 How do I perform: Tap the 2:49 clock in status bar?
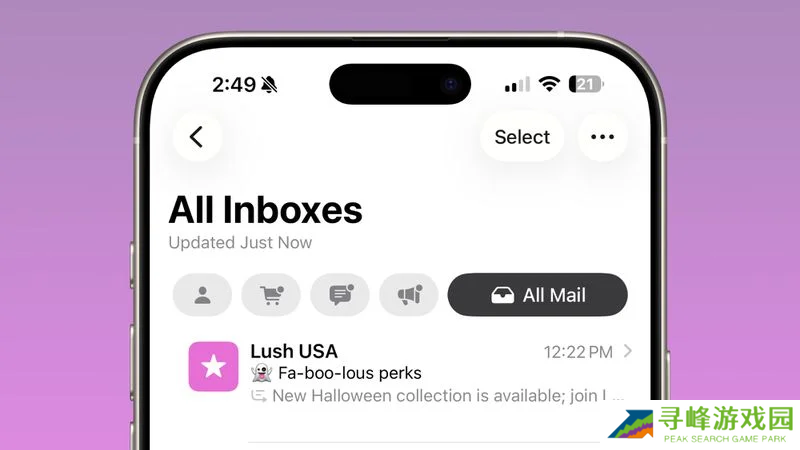pyautogui.click(x=234, y=85)
